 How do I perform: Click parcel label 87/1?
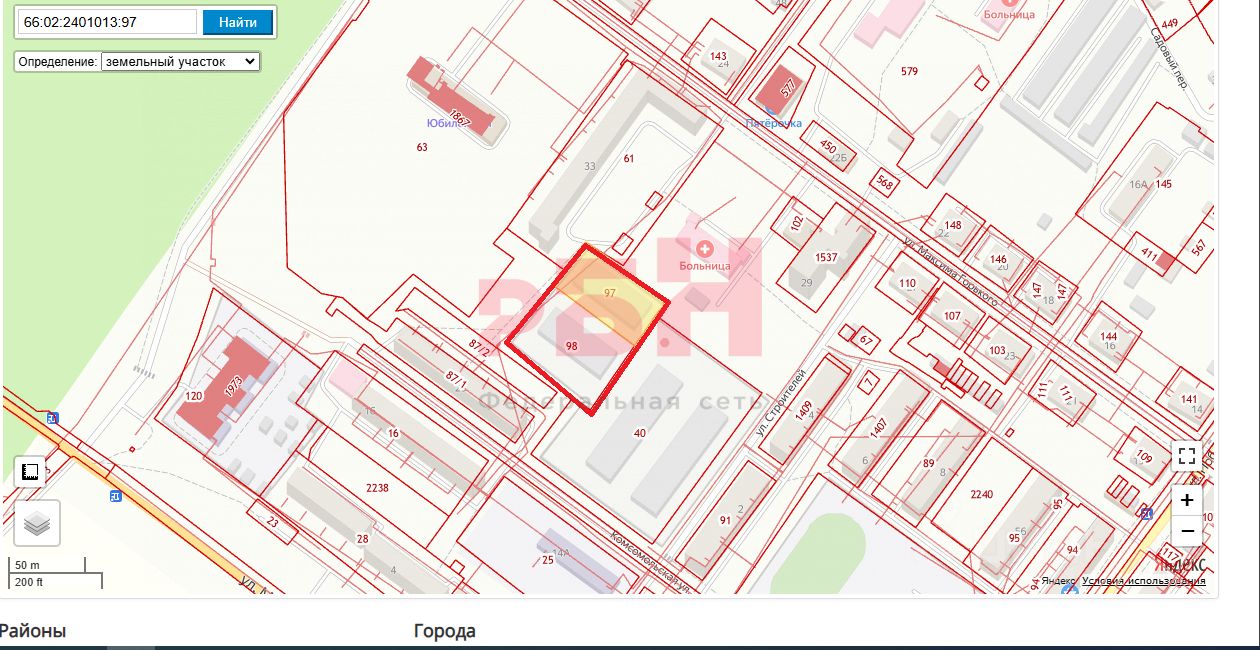(456, 380)
